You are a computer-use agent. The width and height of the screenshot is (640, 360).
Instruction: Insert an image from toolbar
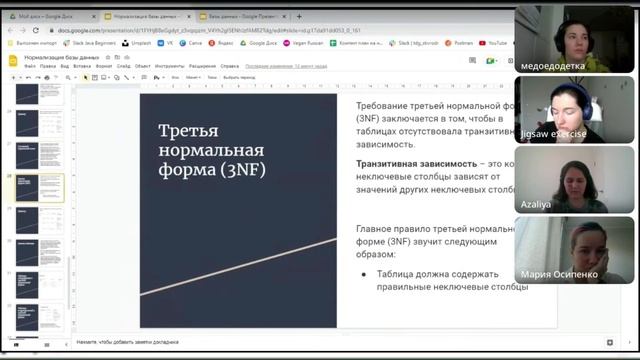(x=104, y=77)
